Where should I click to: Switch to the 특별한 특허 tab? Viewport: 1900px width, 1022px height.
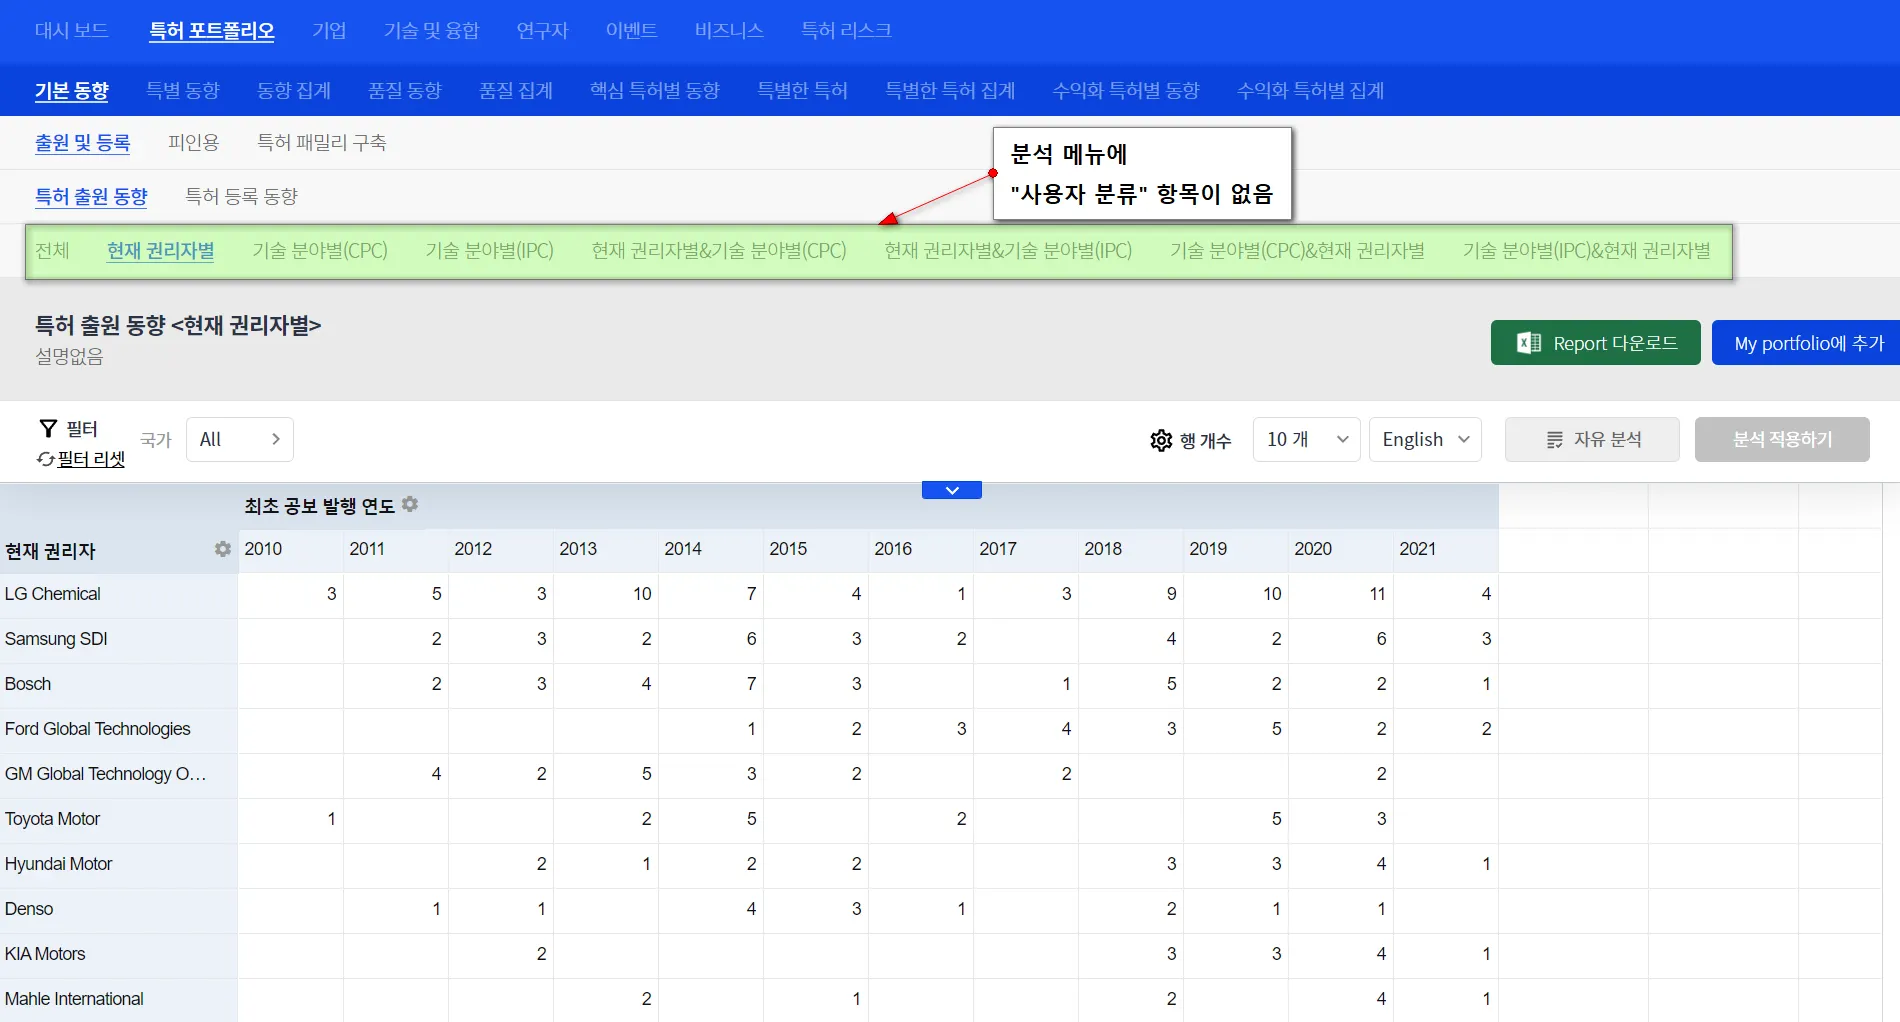click(x=802, y=90)
